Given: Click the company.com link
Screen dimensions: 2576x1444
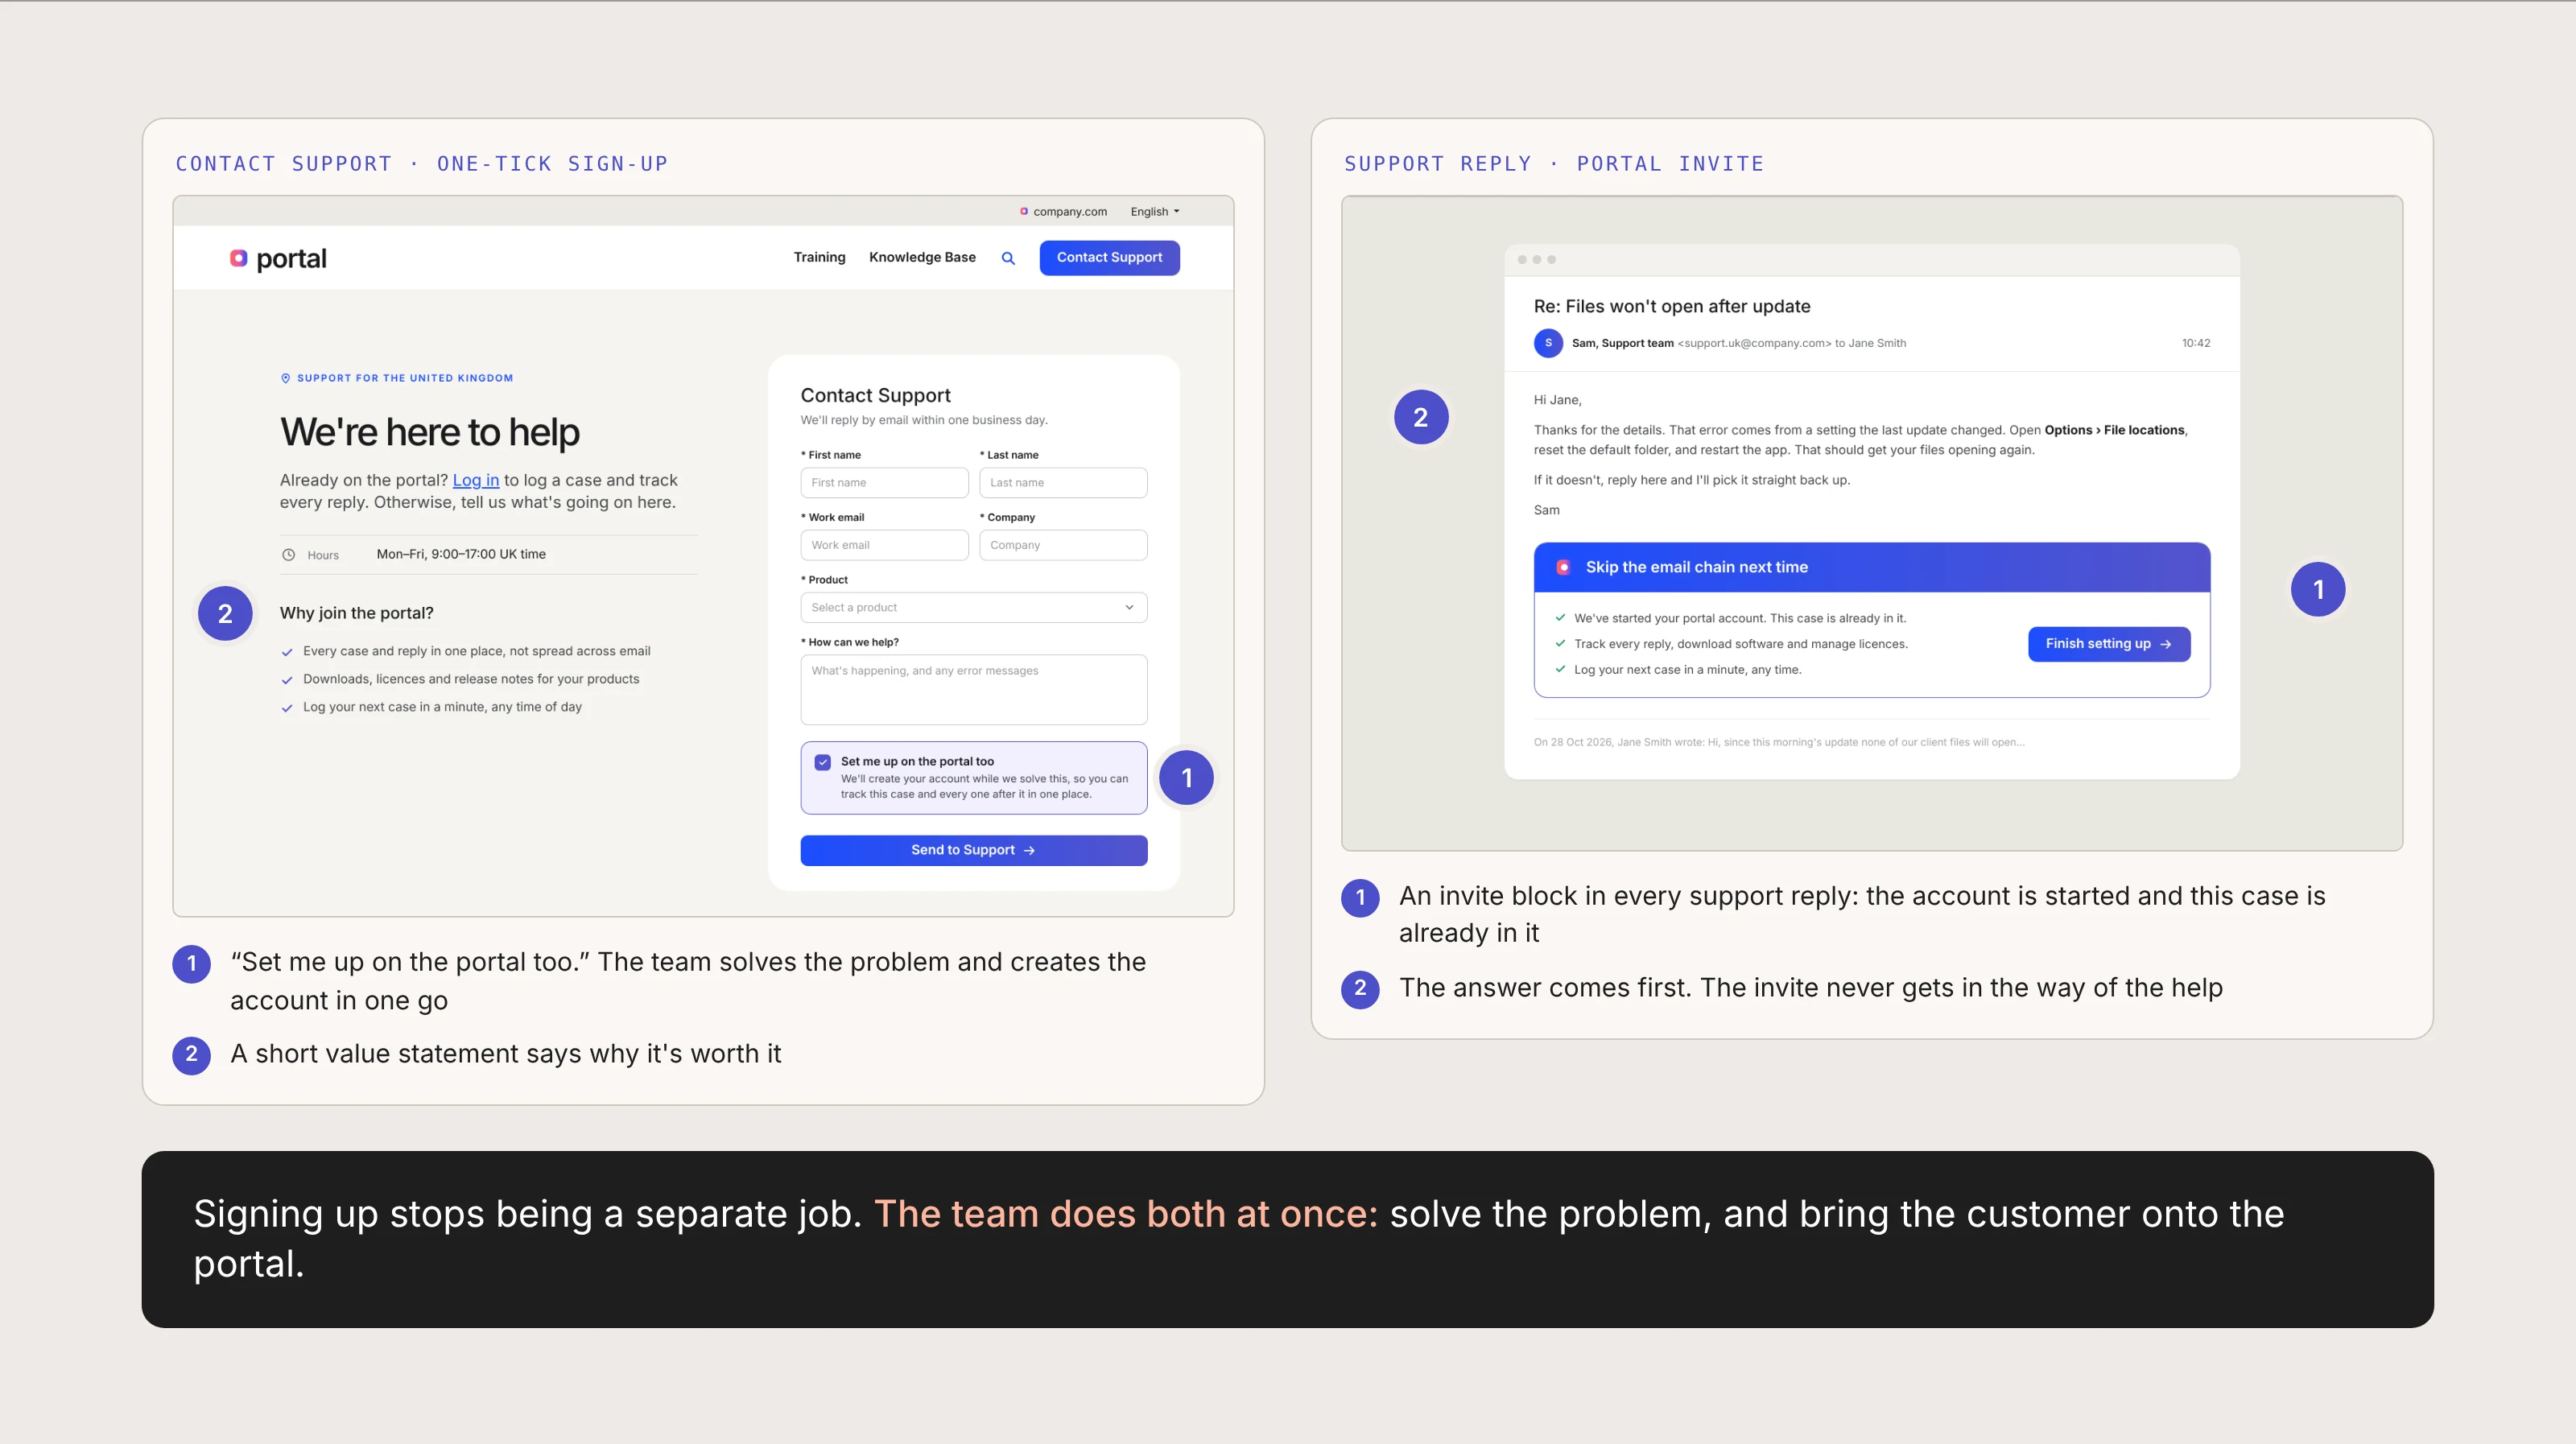Looking at the screenshot, I should click(x=1069, y=211).
